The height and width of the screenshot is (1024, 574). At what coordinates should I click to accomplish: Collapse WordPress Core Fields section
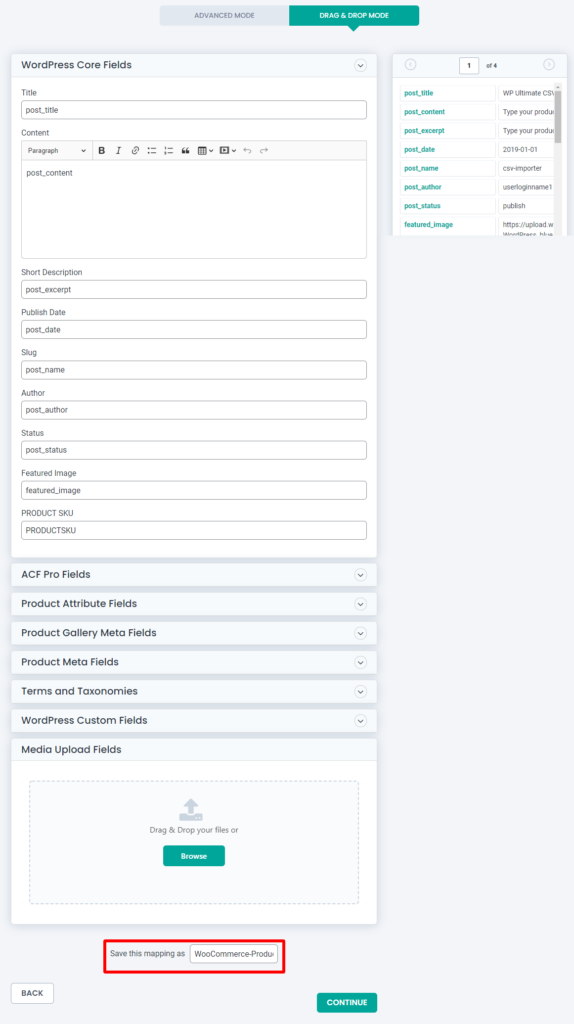click(360, 65)
